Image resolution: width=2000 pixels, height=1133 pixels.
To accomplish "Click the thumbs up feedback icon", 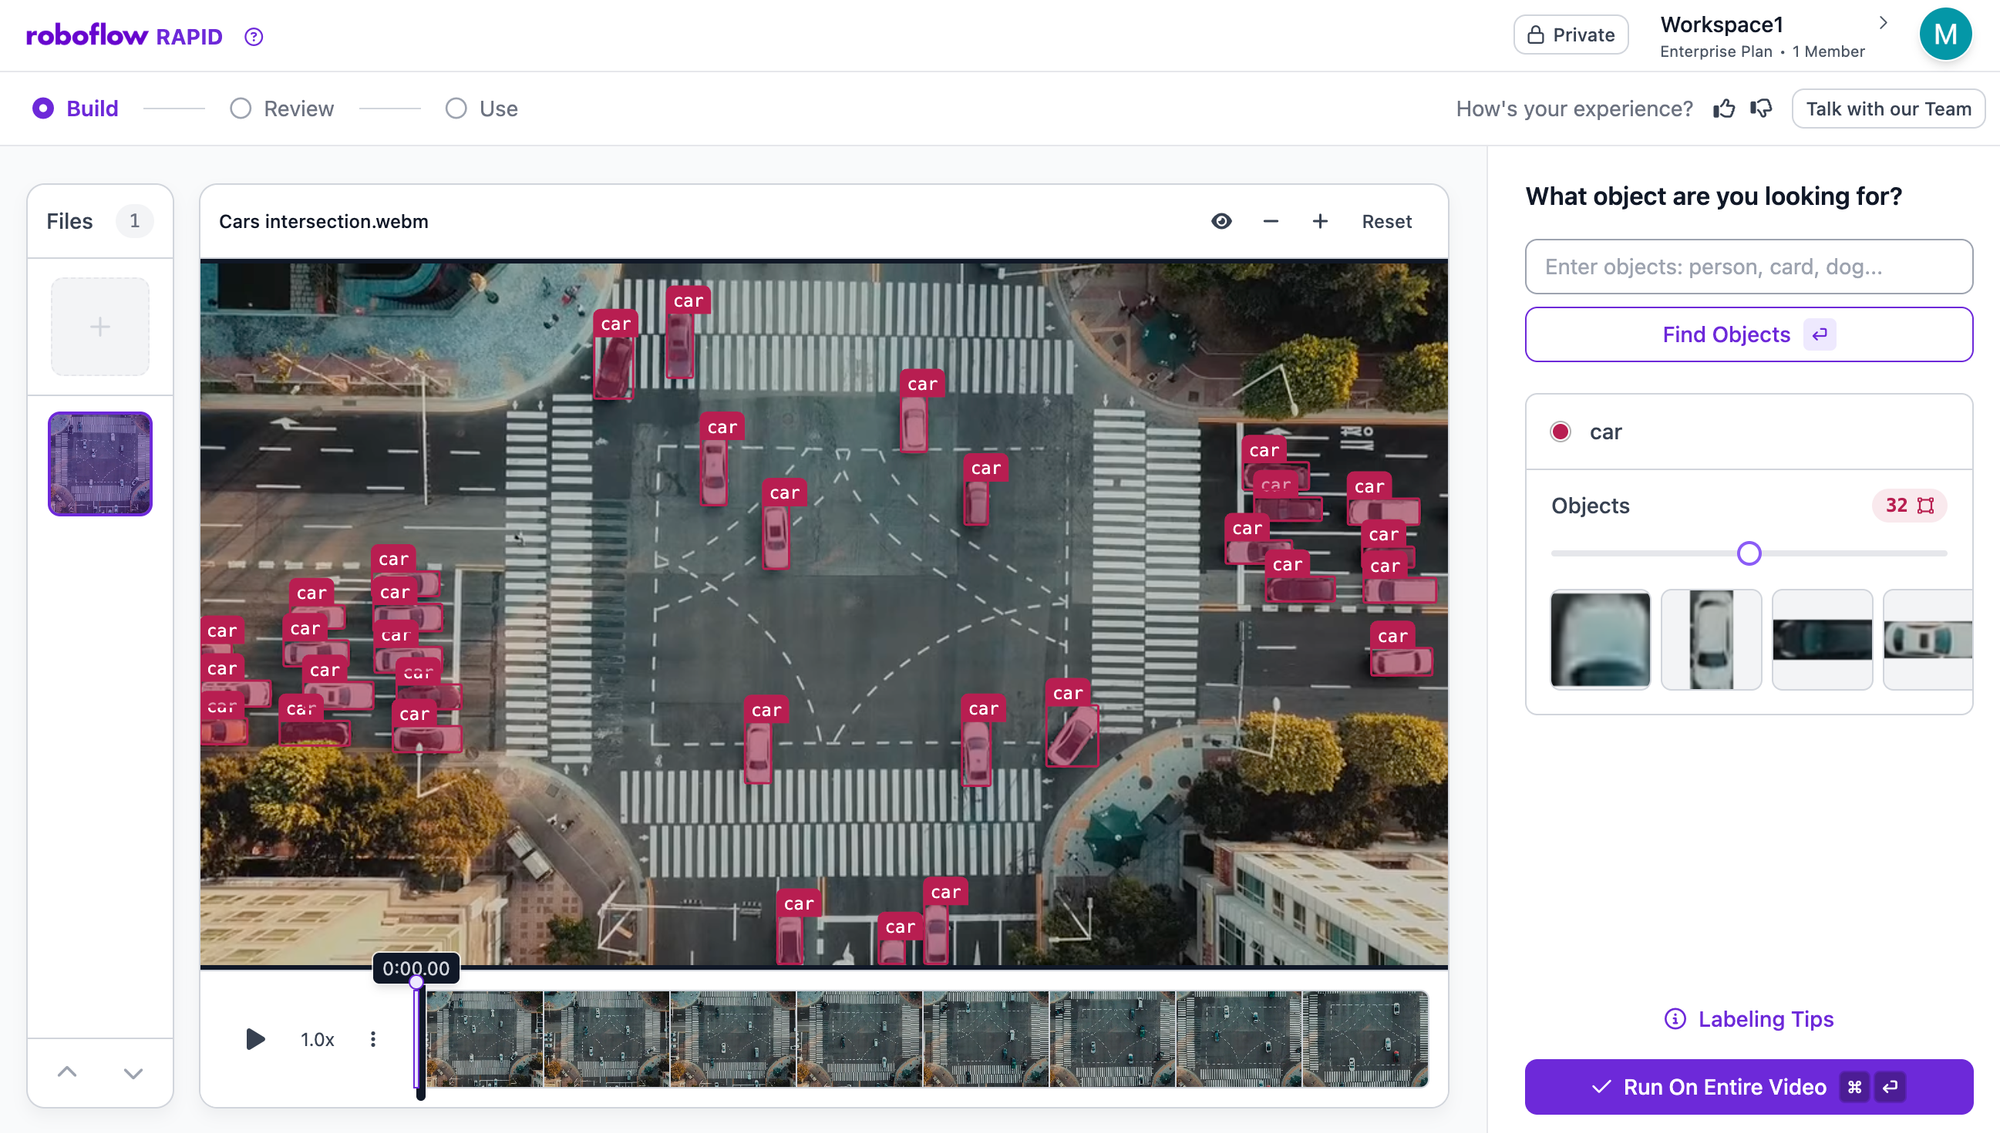I will pos(1724,109).
